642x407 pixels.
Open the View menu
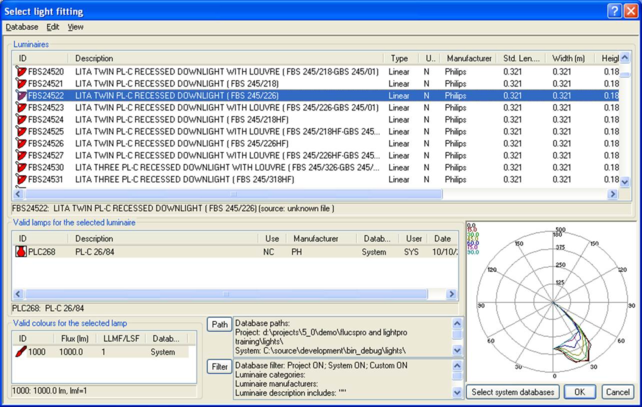click(x=76, y=27)
